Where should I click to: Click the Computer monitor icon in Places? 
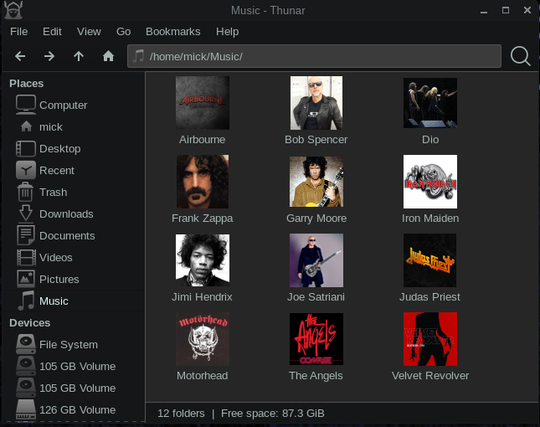[26, 105]
